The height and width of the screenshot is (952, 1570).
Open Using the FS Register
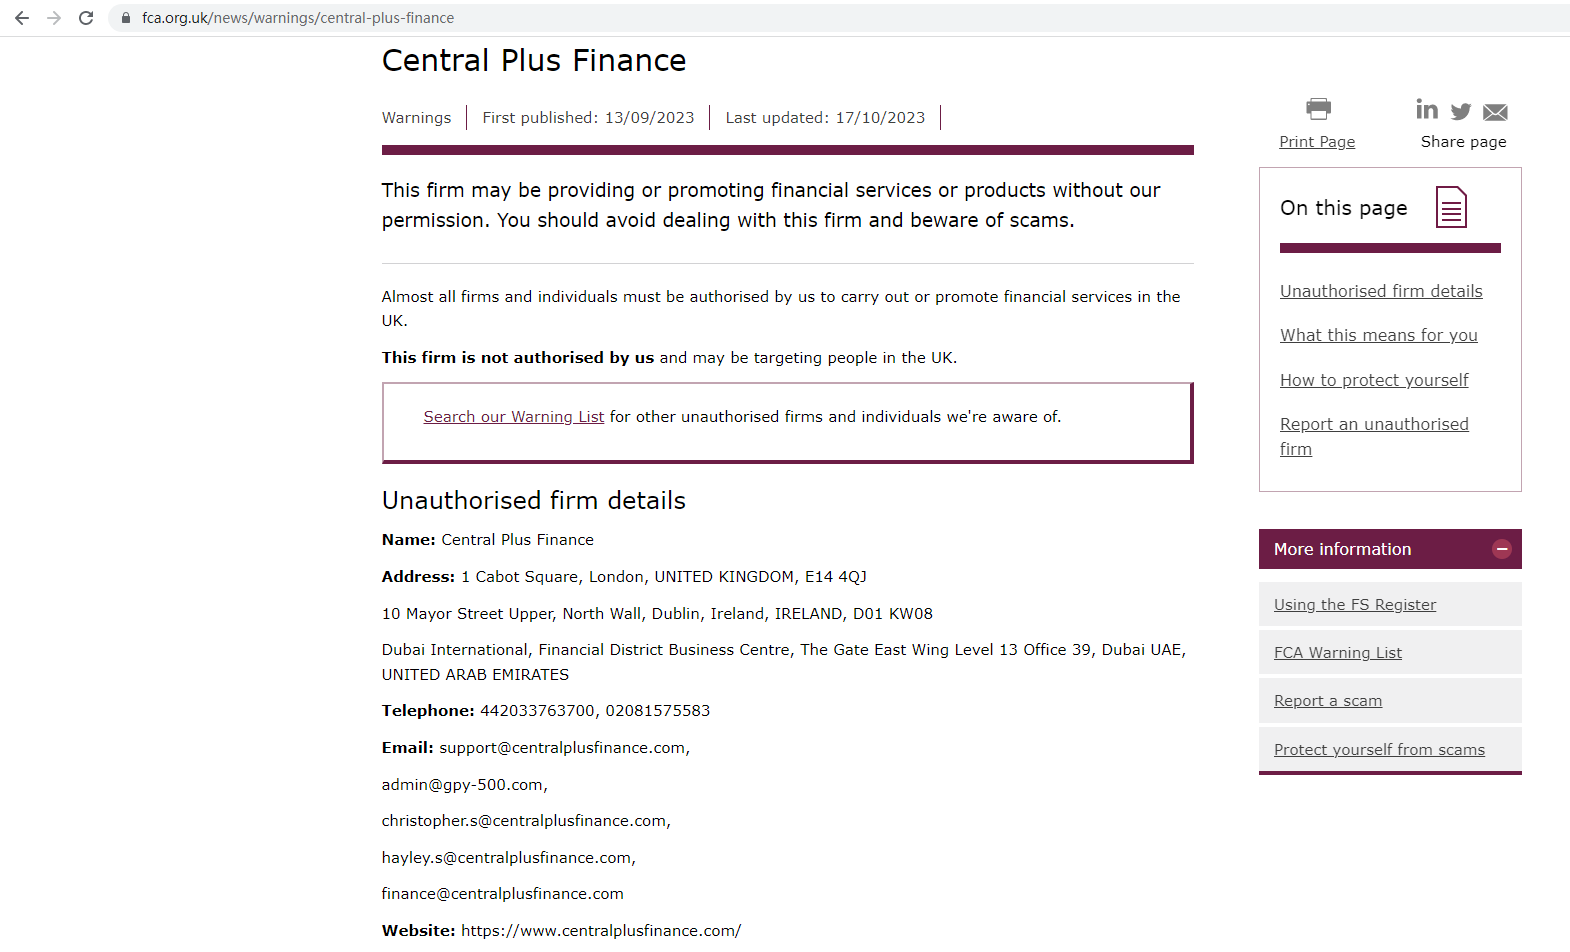(1354, 605)
